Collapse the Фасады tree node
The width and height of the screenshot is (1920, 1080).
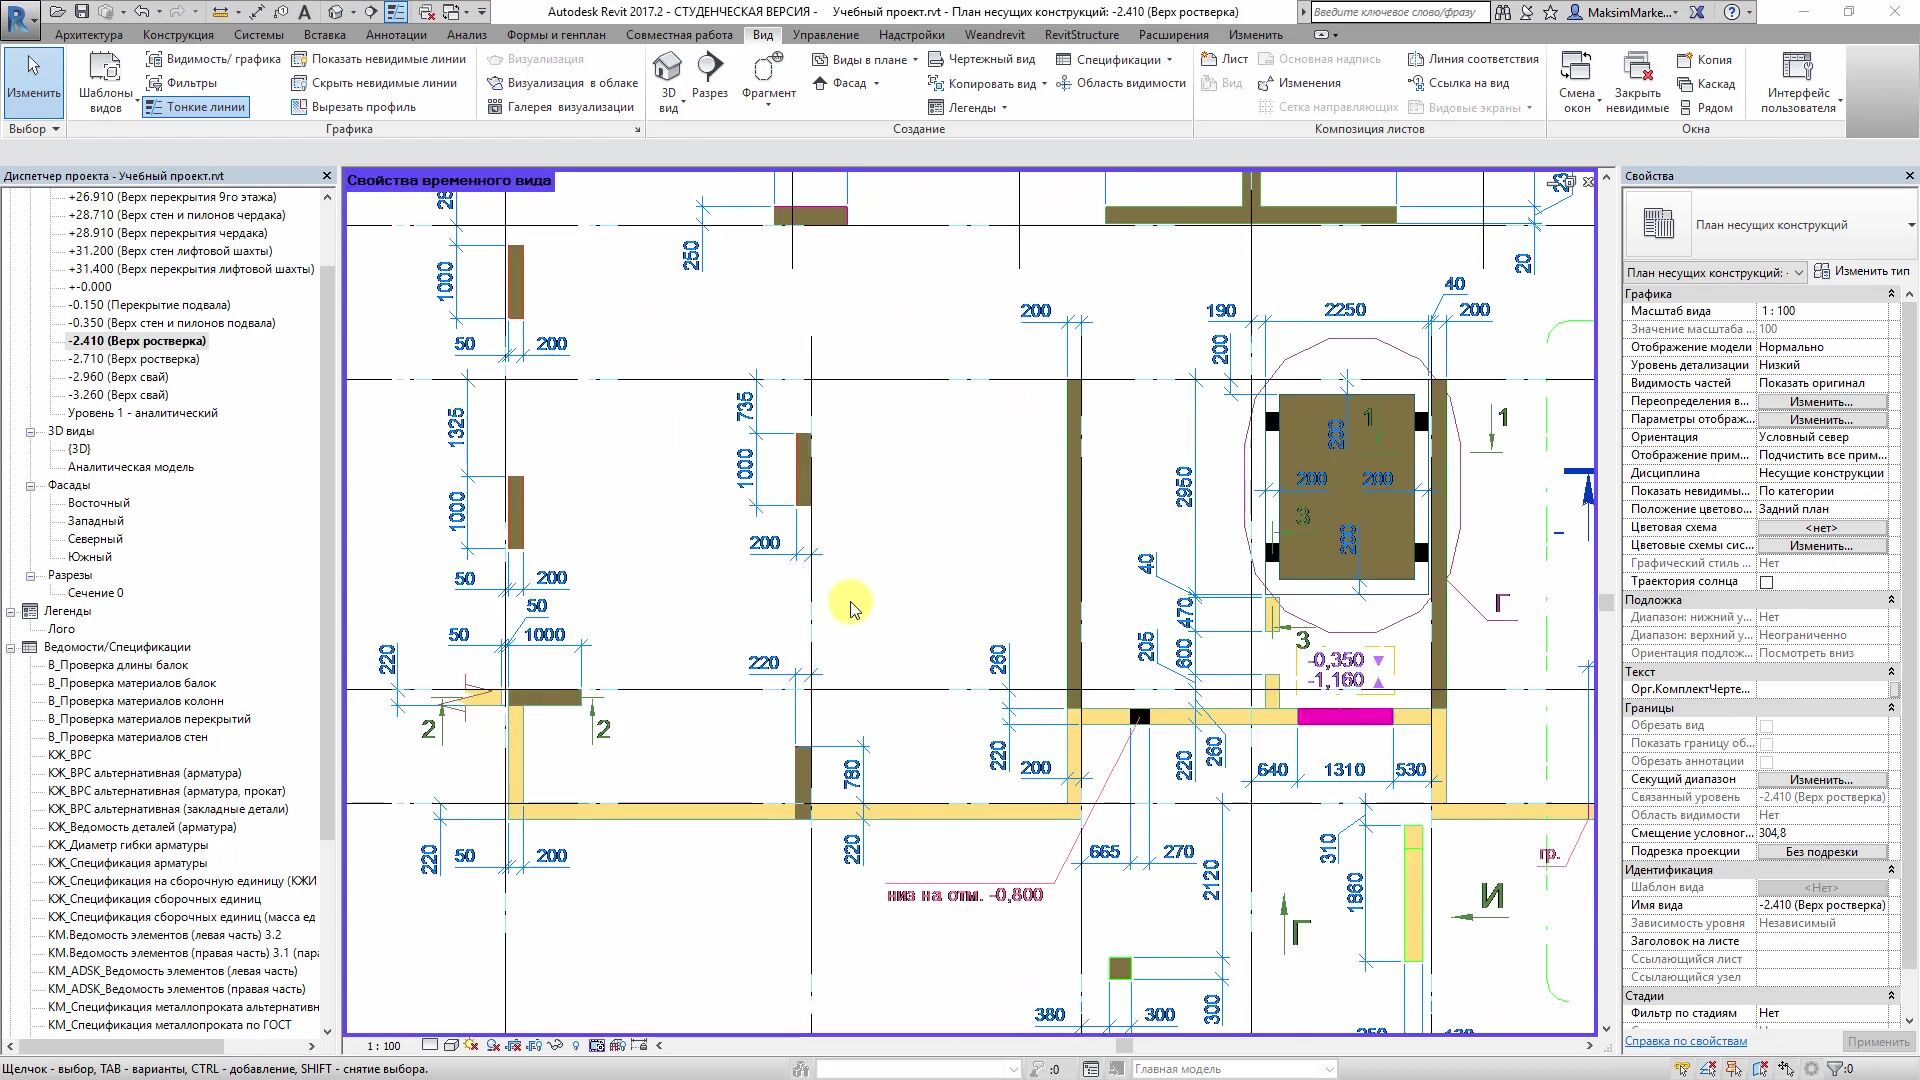(x=30, y=486)
